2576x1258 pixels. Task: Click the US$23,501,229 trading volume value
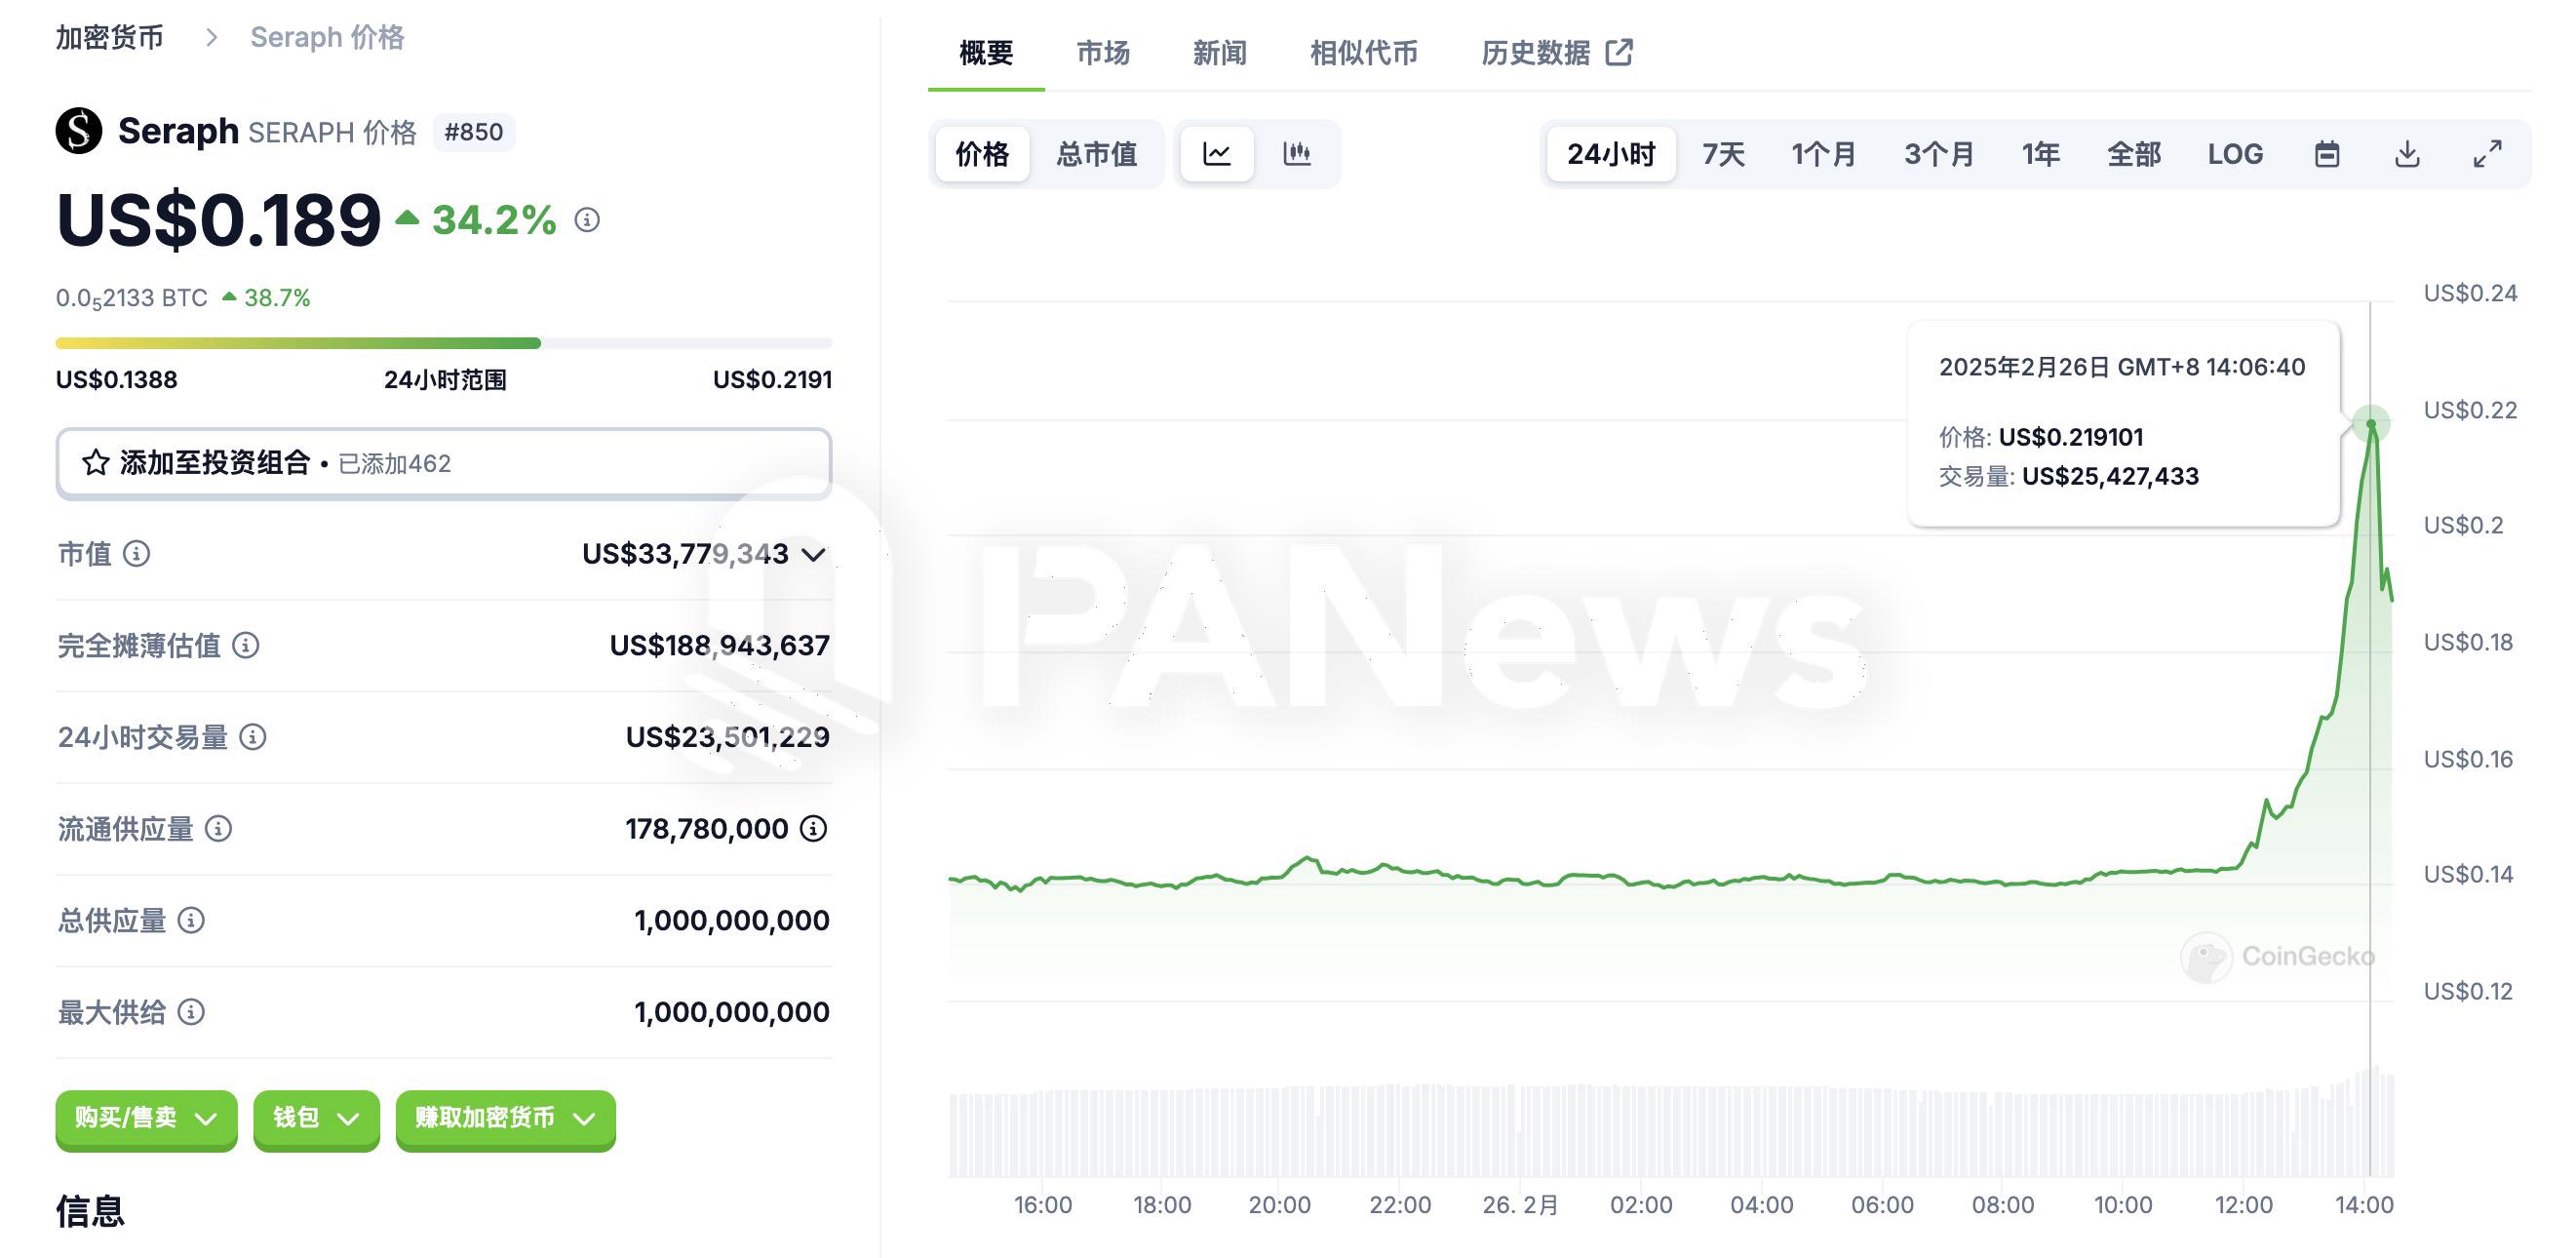[728, 738]
